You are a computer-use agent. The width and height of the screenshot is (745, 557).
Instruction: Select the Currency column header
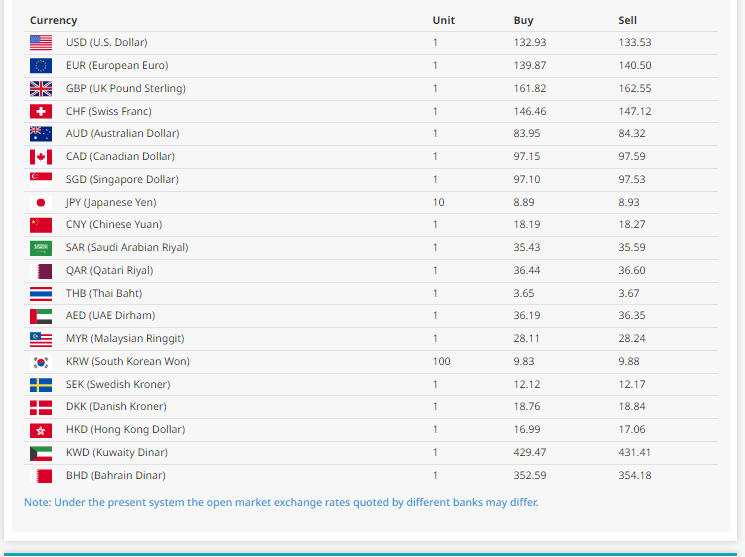53,20
